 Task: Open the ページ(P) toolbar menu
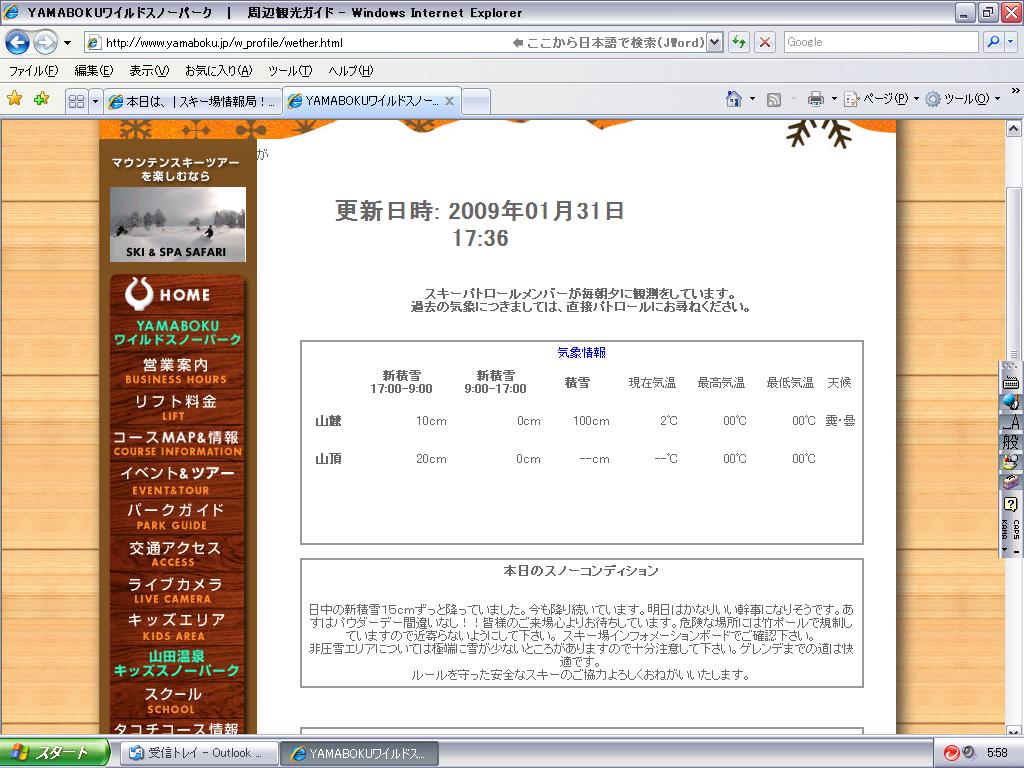click(x=881, y=99)
